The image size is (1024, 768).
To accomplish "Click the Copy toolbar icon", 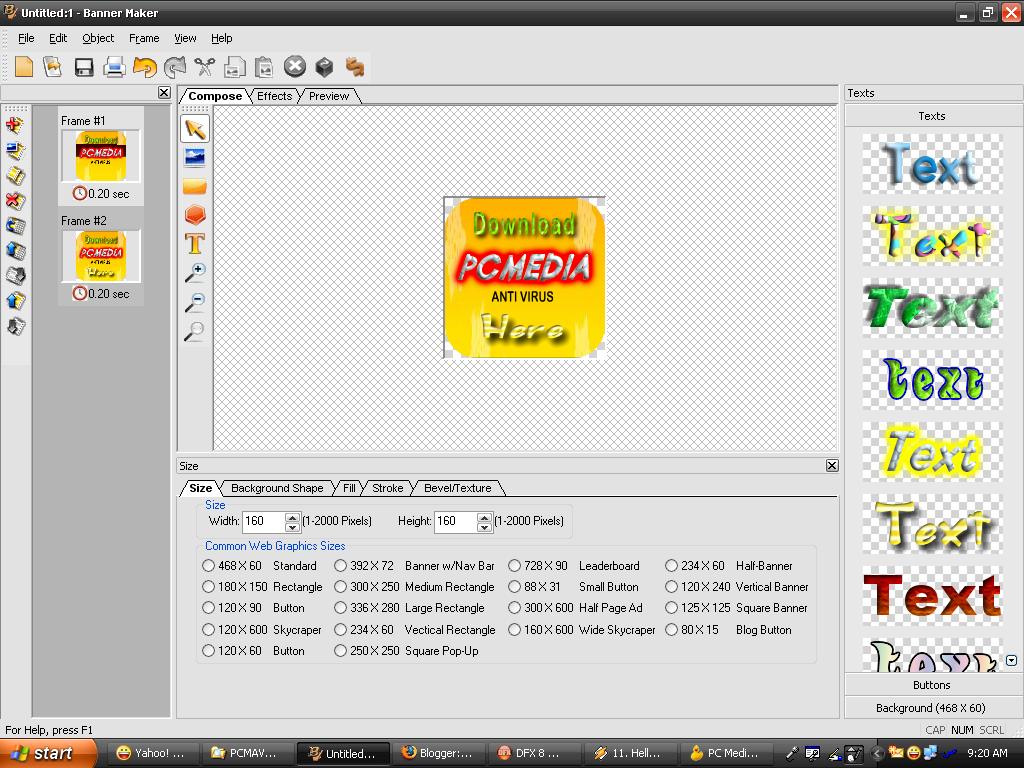I will 234,67.
